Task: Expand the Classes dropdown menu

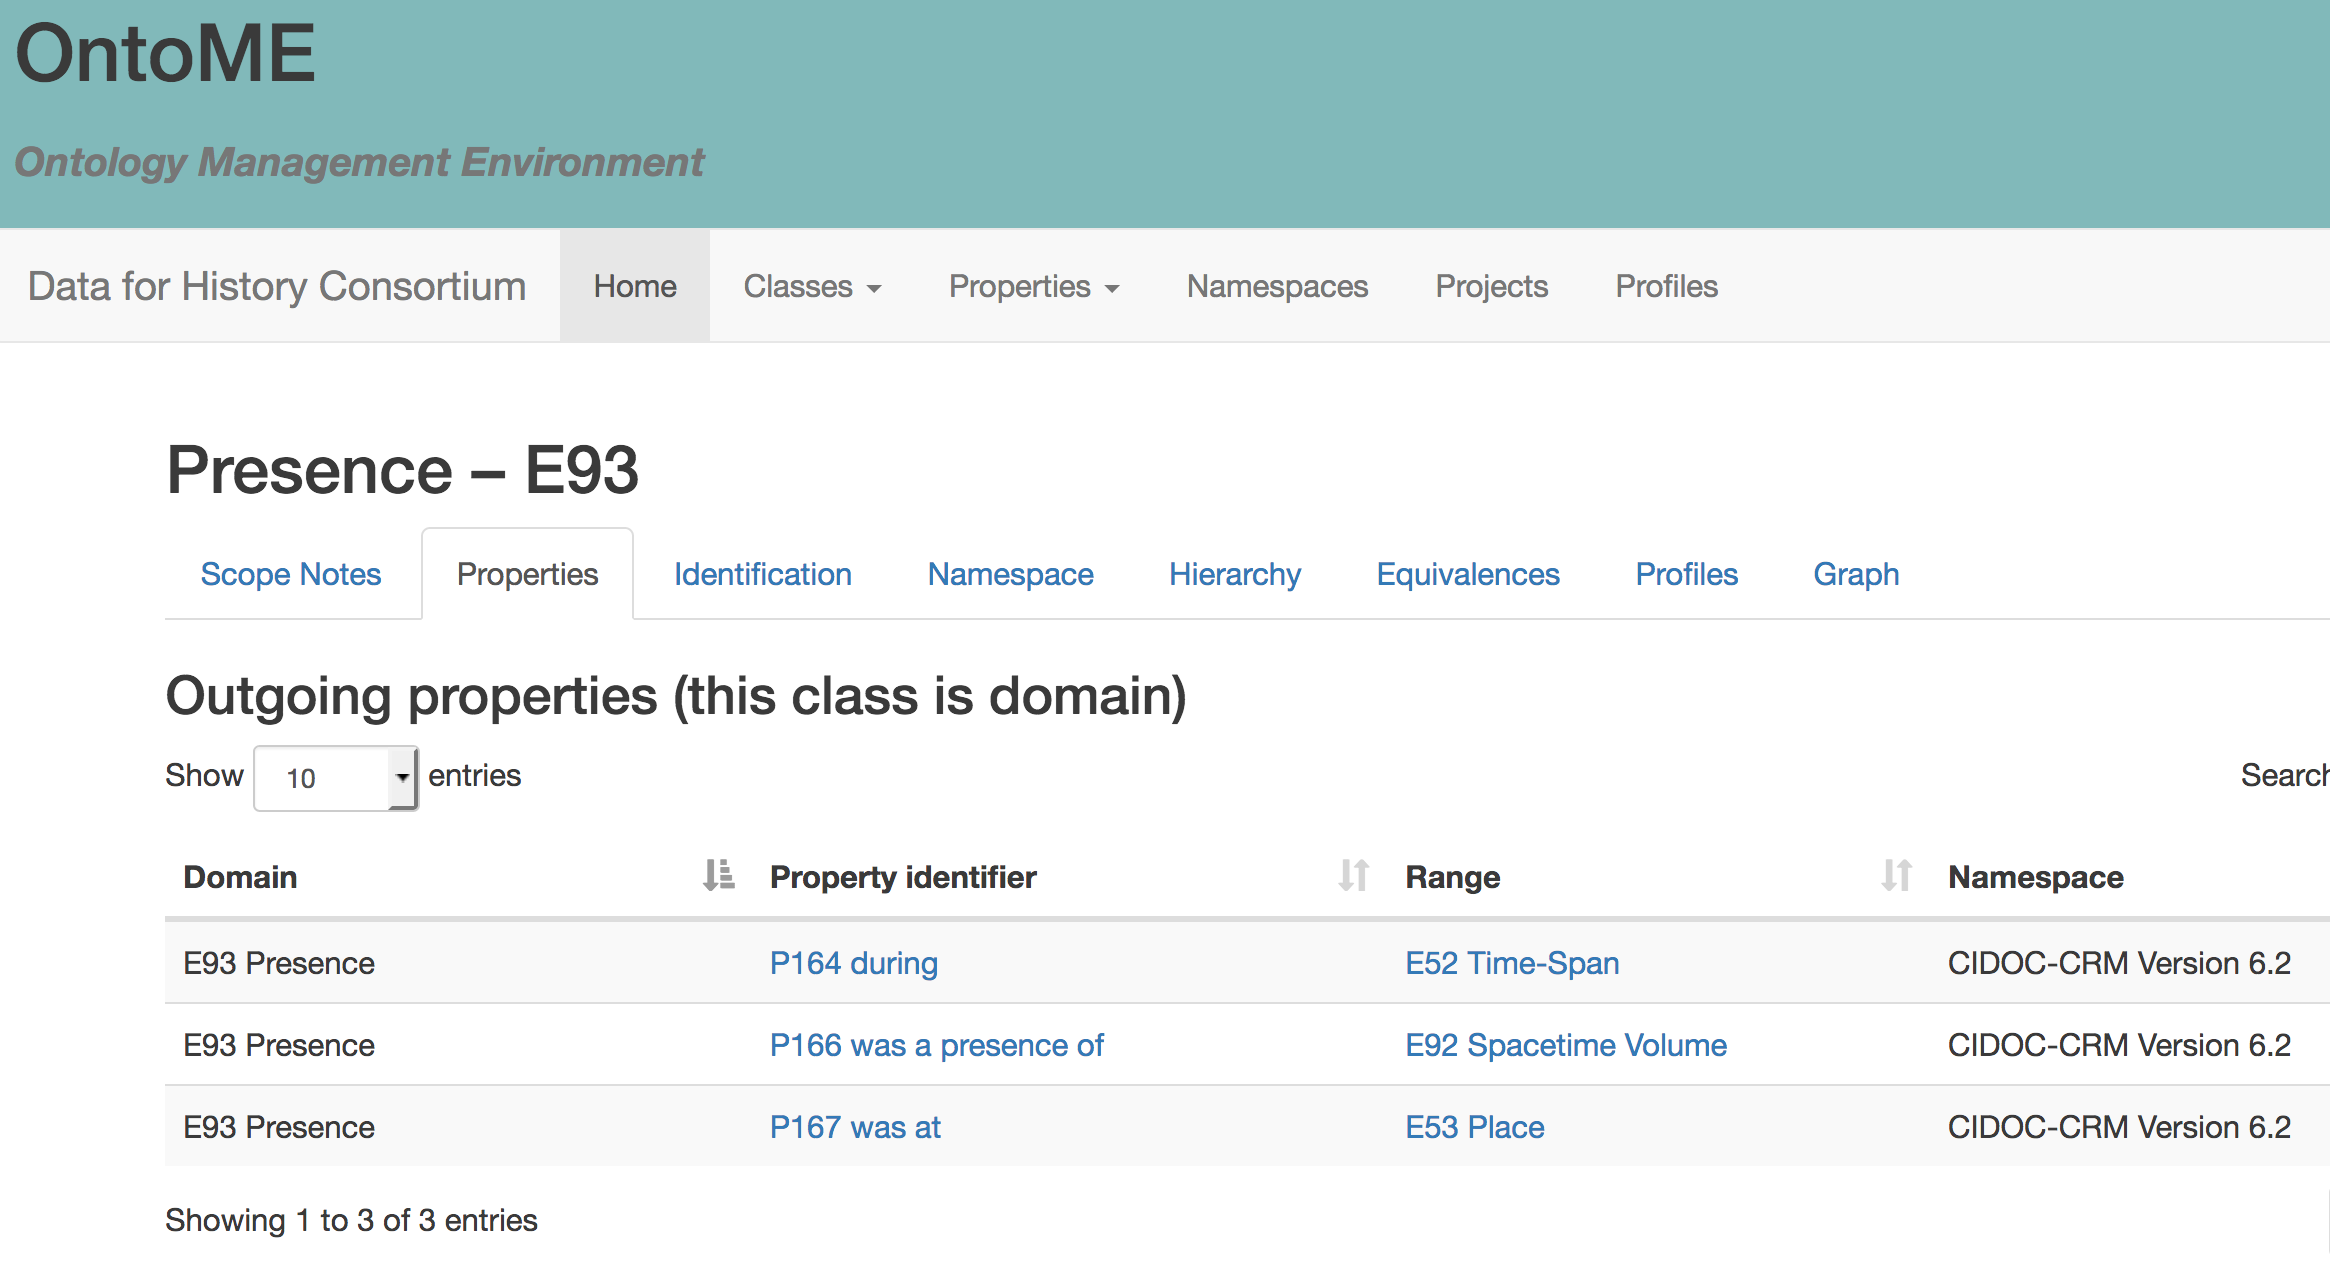Action: tap(812, 287)
